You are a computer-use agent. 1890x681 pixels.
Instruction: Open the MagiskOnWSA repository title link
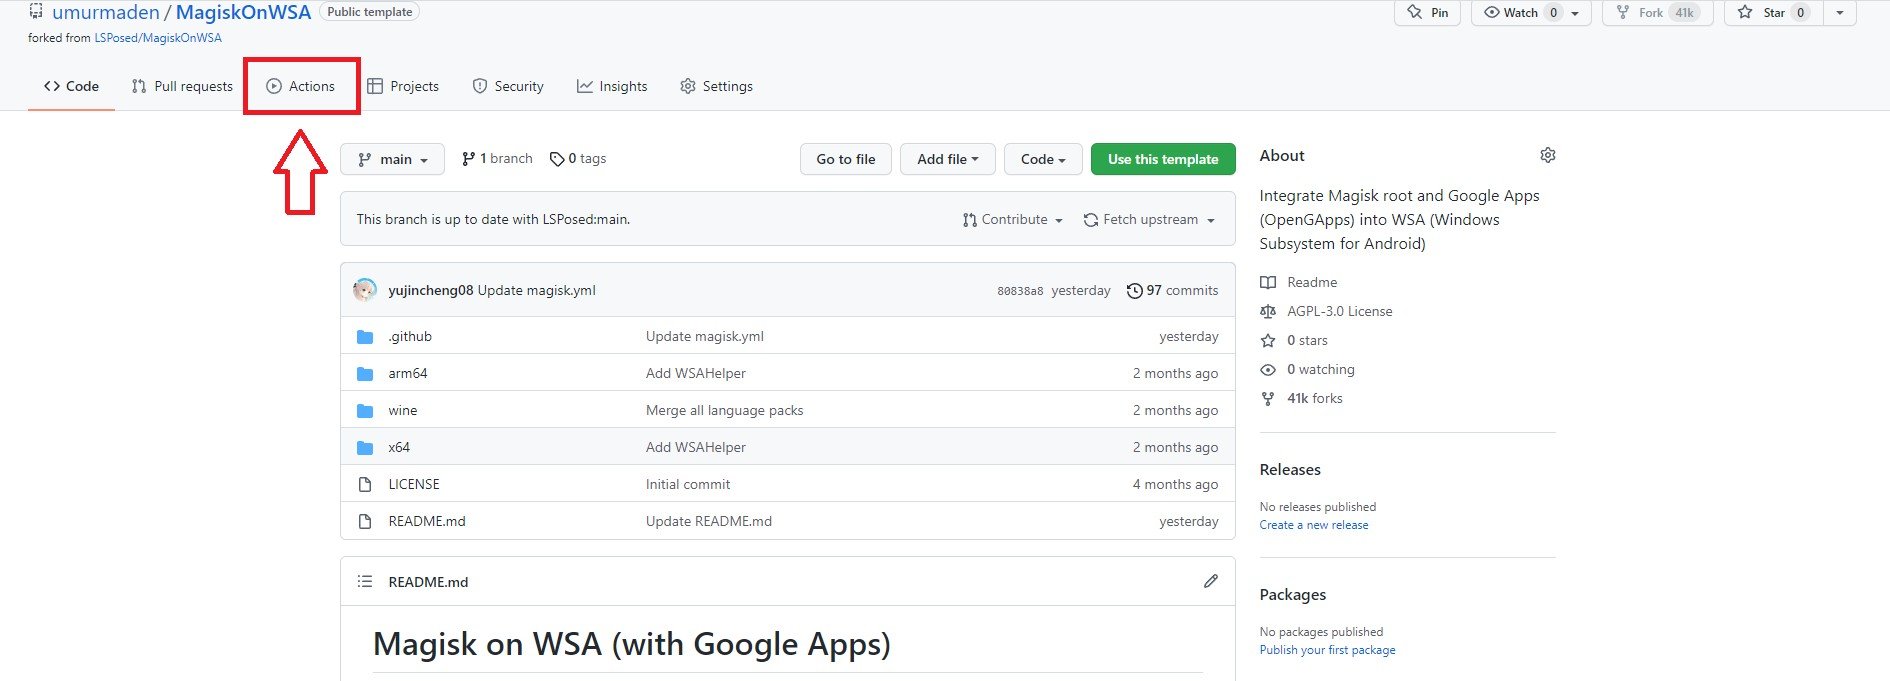click(x=243, y=13)
